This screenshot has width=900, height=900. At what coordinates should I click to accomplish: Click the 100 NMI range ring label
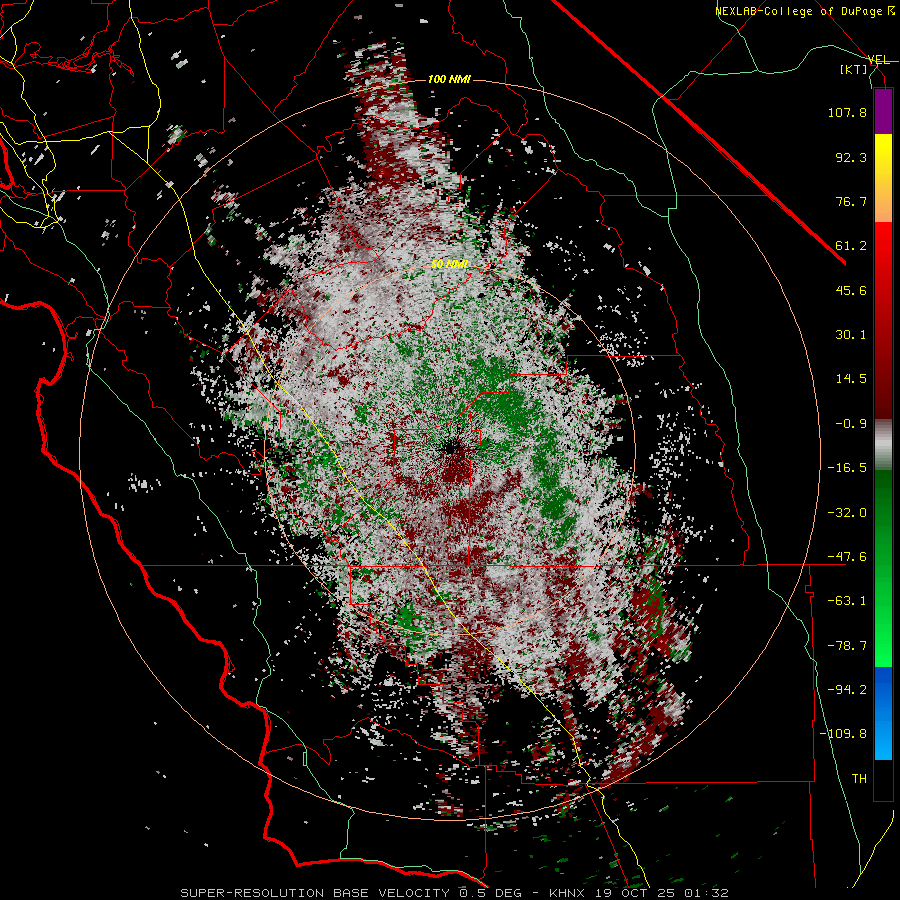[x=449, y=79]
